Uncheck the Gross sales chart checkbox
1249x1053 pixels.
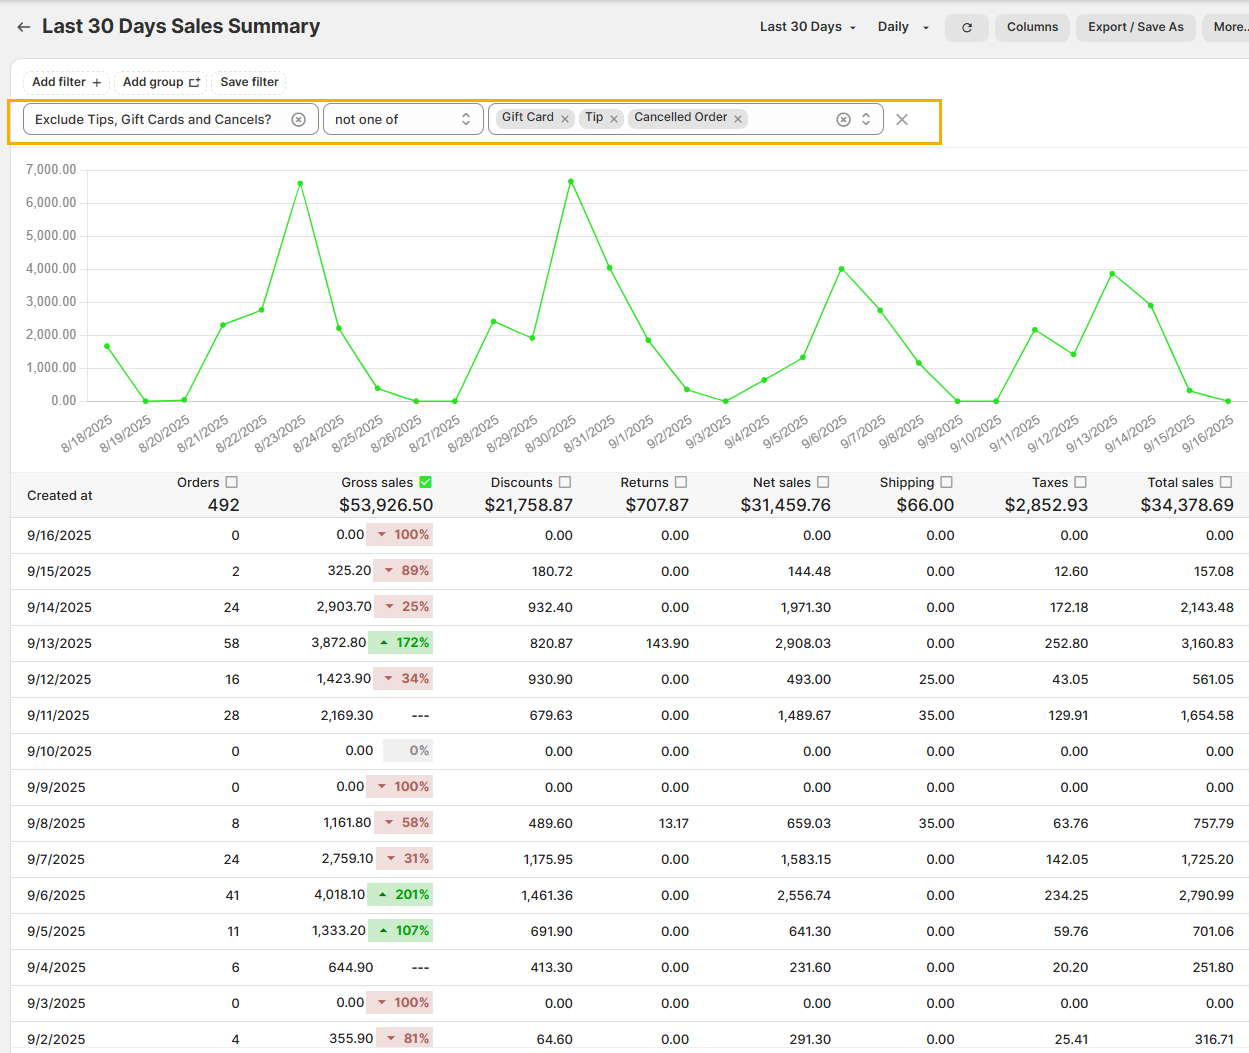point(426,482)
